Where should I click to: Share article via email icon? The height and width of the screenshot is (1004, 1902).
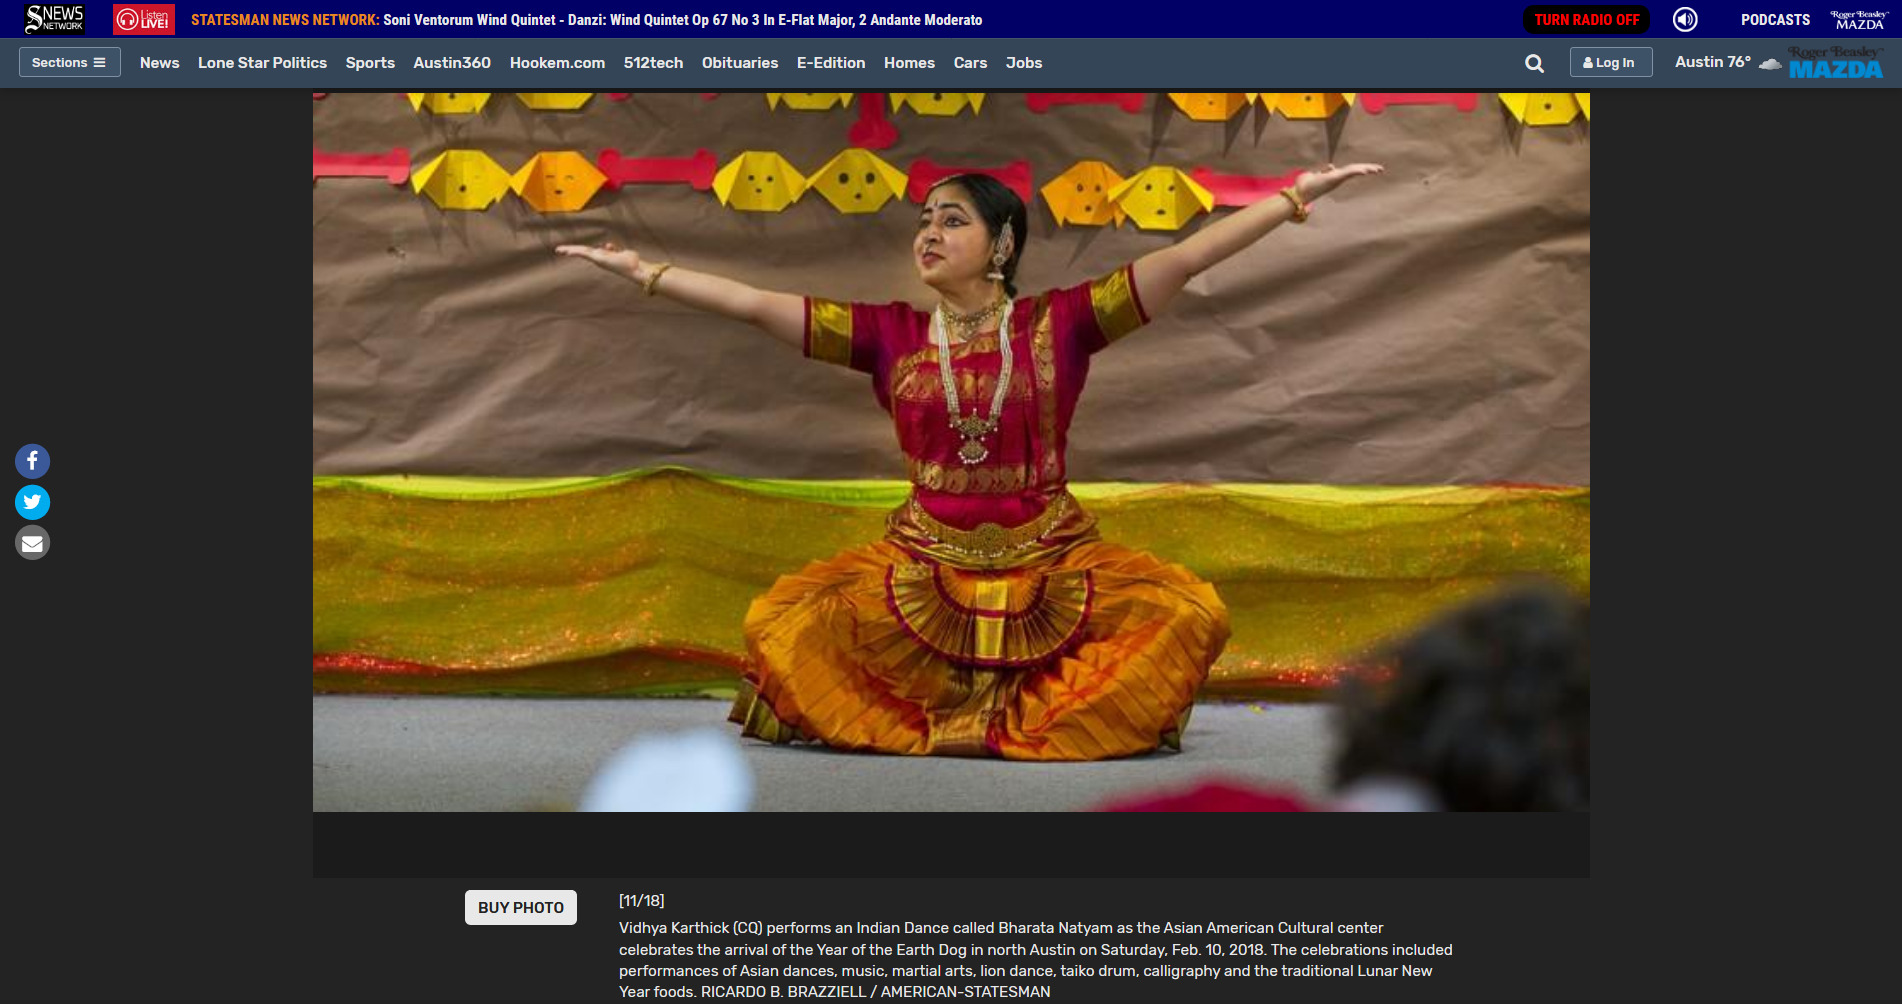click(x=32, y=543)
